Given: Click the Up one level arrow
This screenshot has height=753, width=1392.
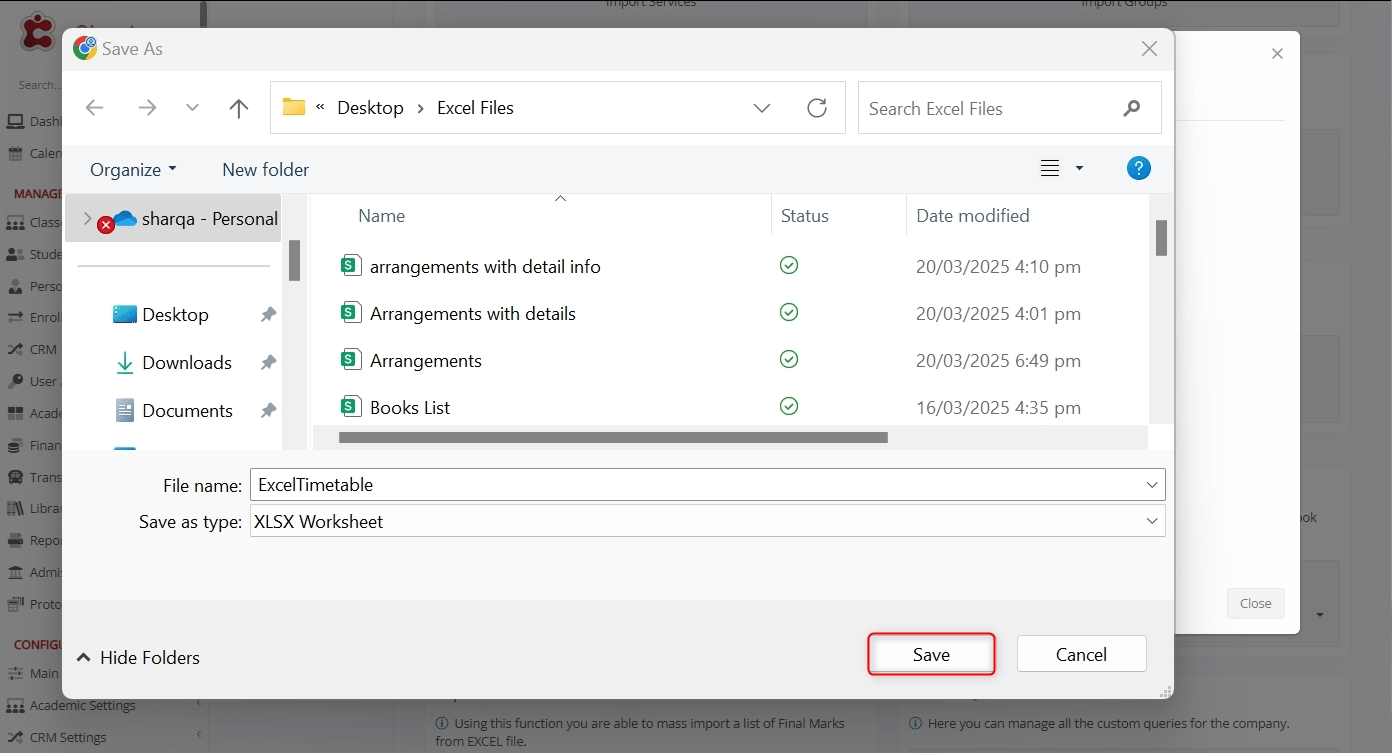Looking at the screenshot, I should point(238,108).
